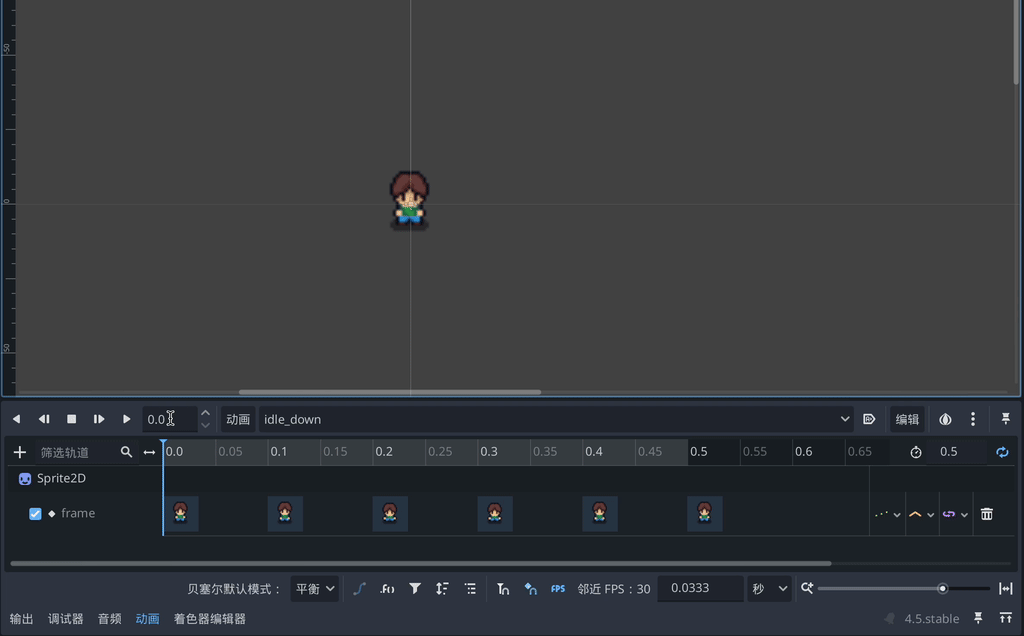
Task: Delete the frame track
Action: point(987,515)
